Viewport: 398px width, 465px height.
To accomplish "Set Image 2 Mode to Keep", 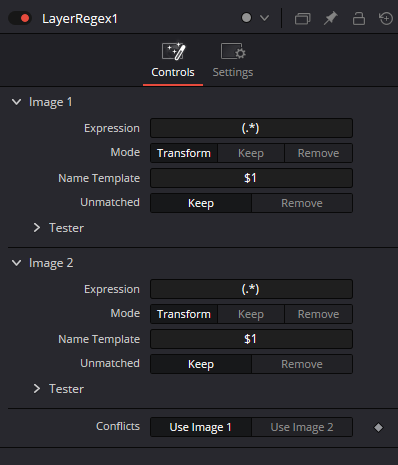I will point(251,314).
